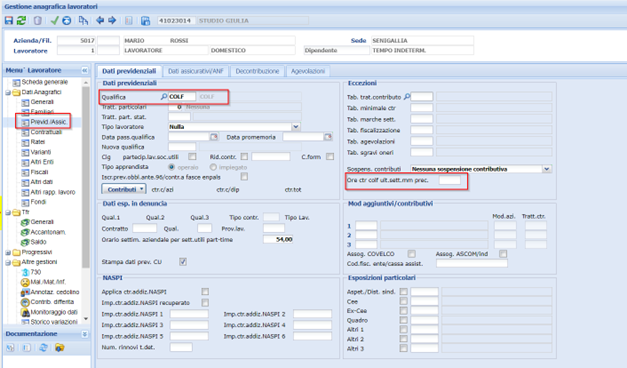The height and width of the screenshot is (368, 627).
Task: Click magnifier lookup icon next to Qualifica
Action: click(x=164, y=96)
